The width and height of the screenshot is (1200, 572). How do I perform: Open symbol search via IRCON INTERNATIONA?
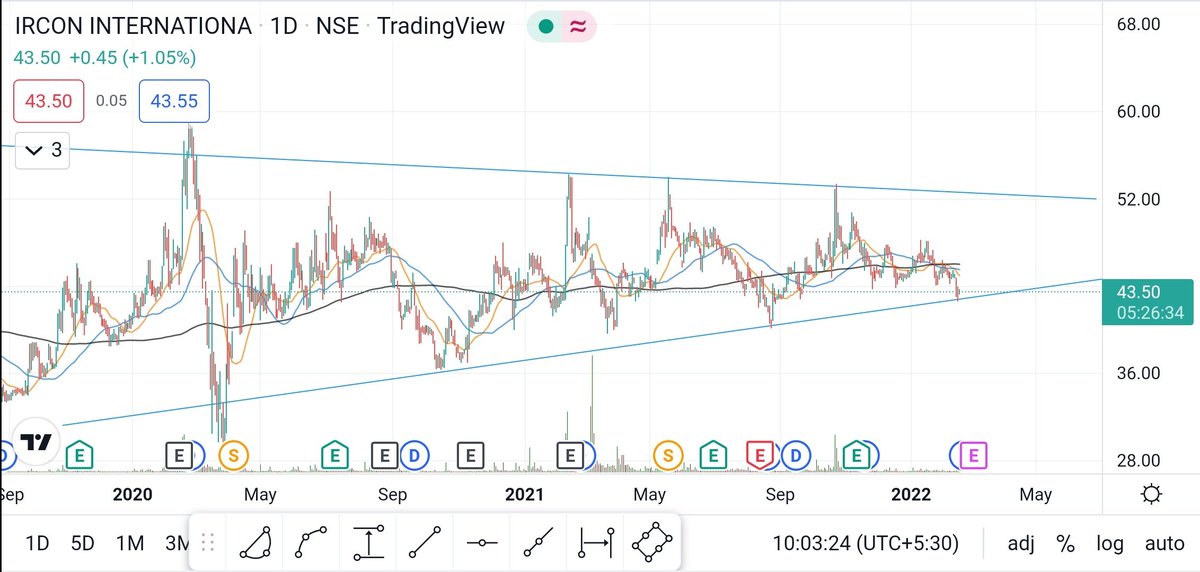[x=133, y=26]
